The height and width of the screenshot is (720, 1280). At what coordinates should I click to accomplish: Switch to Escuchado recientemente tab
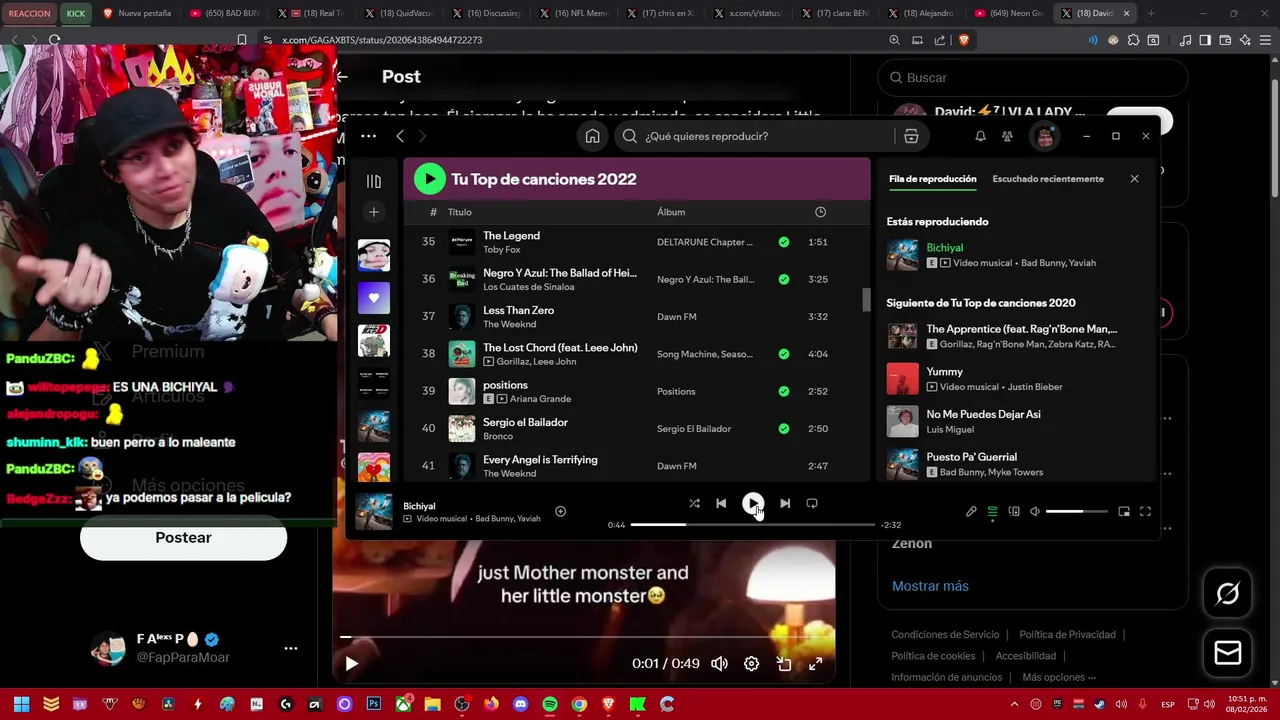[1048, 179]
